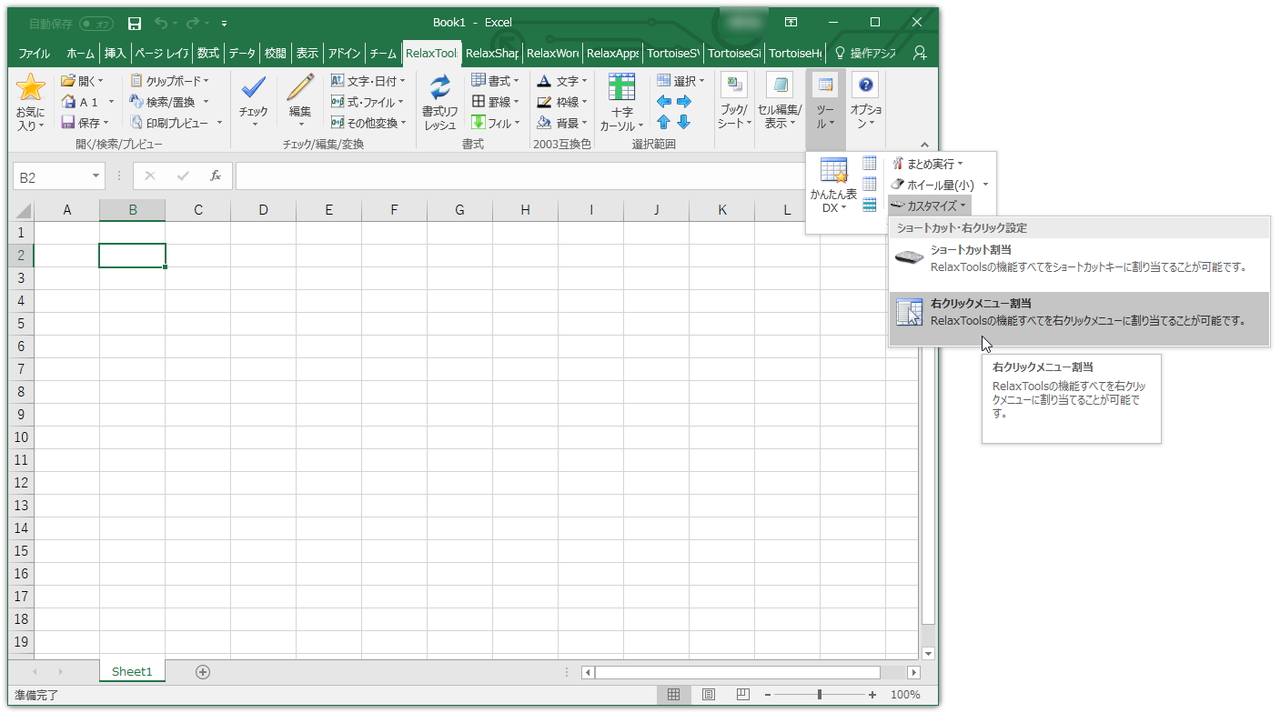The width and height of the screenshot is (1280, 713).
Task: Click the redo arrow in title bar
Action: click(191, 22)
